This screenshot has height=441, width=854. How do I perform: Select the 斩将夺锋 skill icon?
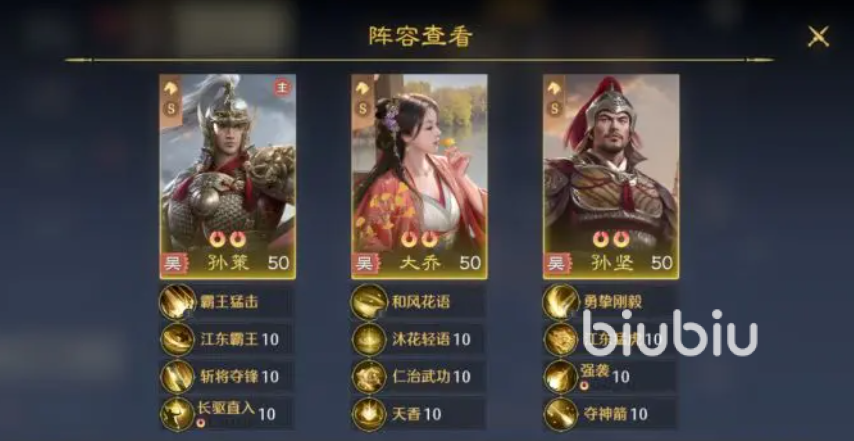click(x=178, y=377)
